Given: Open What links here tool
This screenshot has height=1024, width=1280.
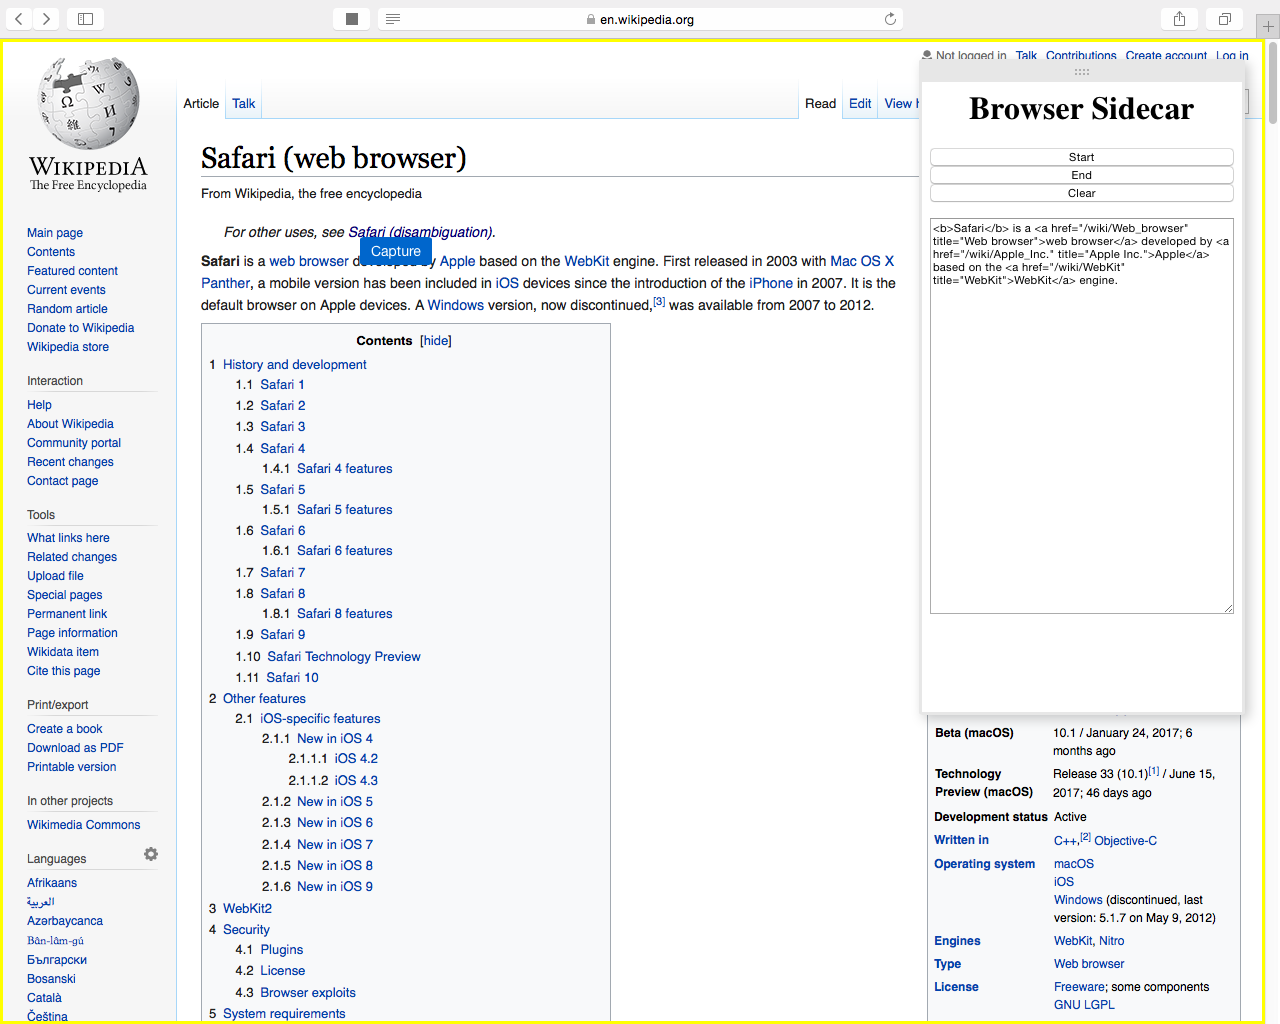Looking at the screenshot, I should point(68,538).
